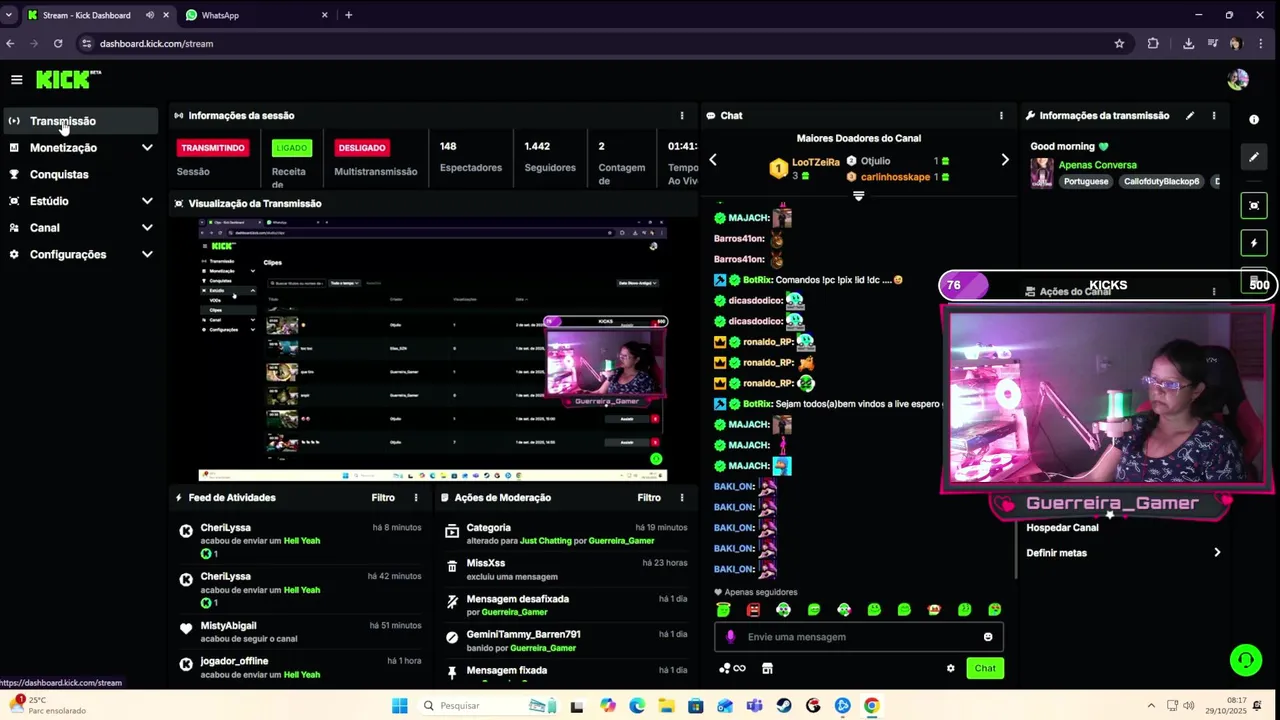Screen dimensions: 1280x720
Task: Click the TRANSMITINDO session badge
Action: [212, 148]
